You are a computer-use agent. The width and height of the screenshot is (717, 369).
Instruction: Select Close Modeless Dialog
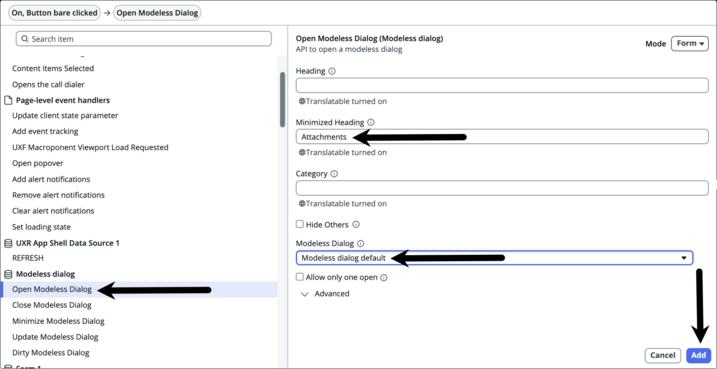52,305
